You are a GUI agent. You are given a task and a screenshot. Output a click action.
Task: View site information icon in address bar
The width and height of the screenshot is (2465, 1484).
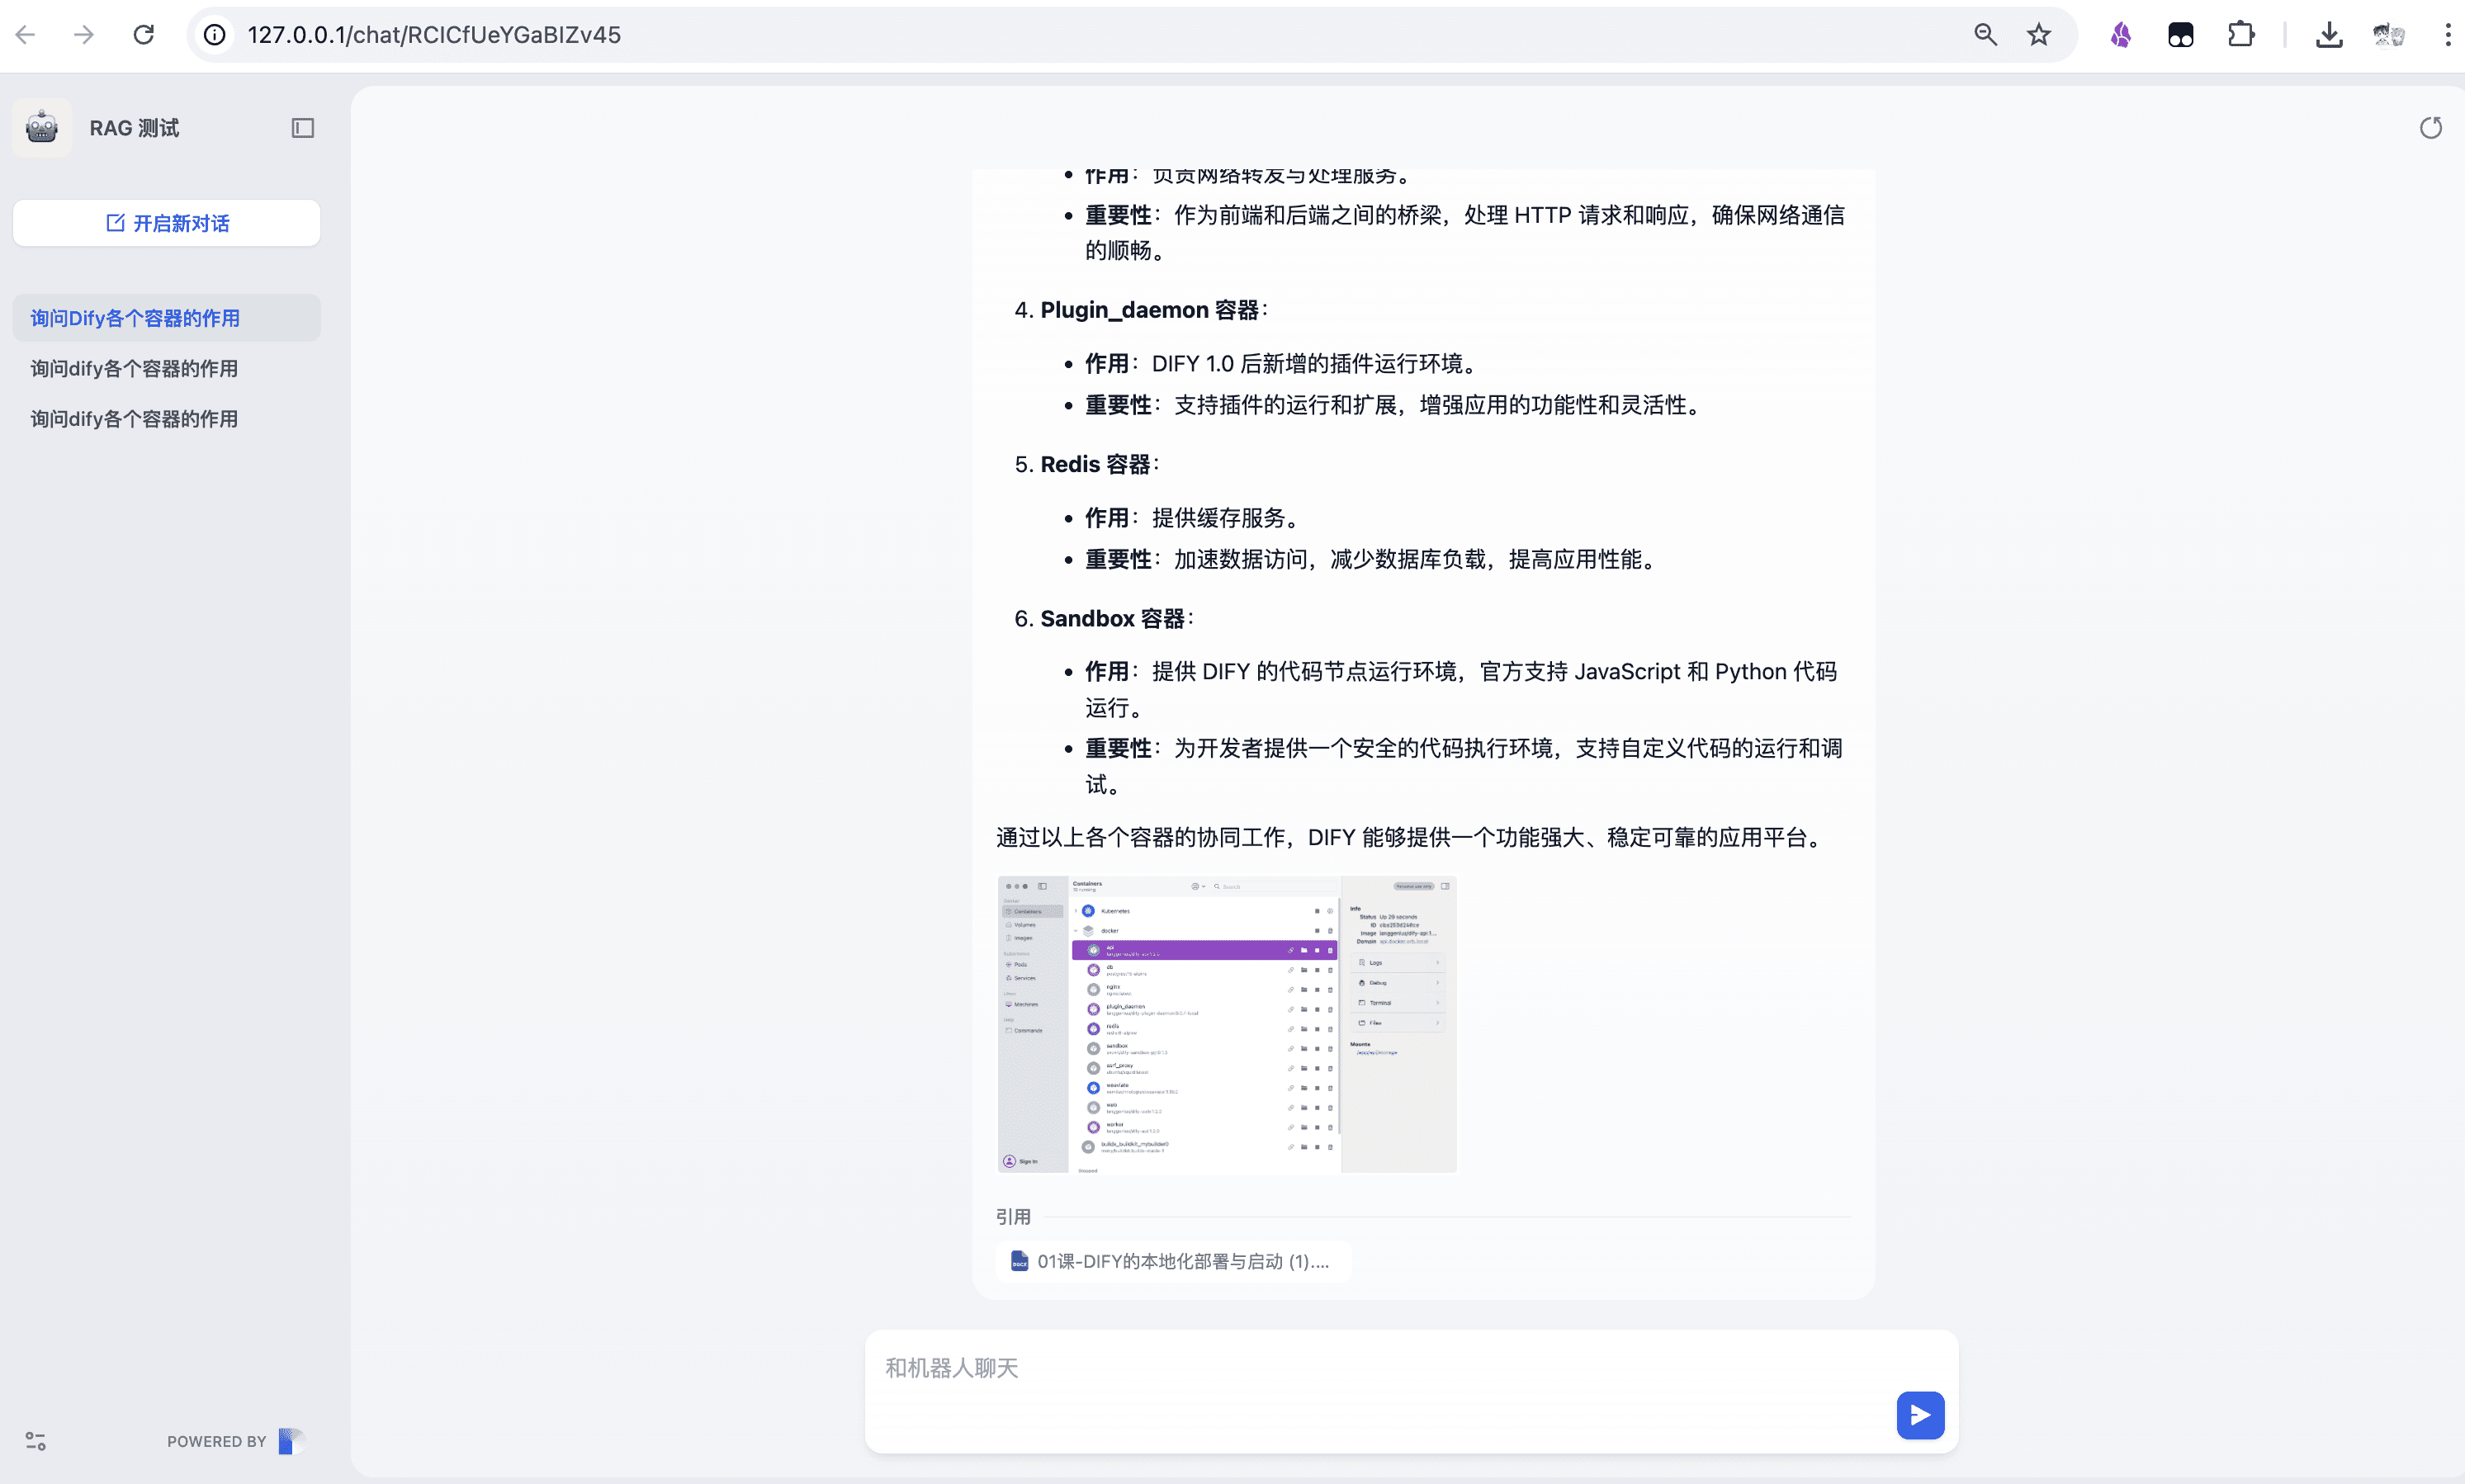215,35
